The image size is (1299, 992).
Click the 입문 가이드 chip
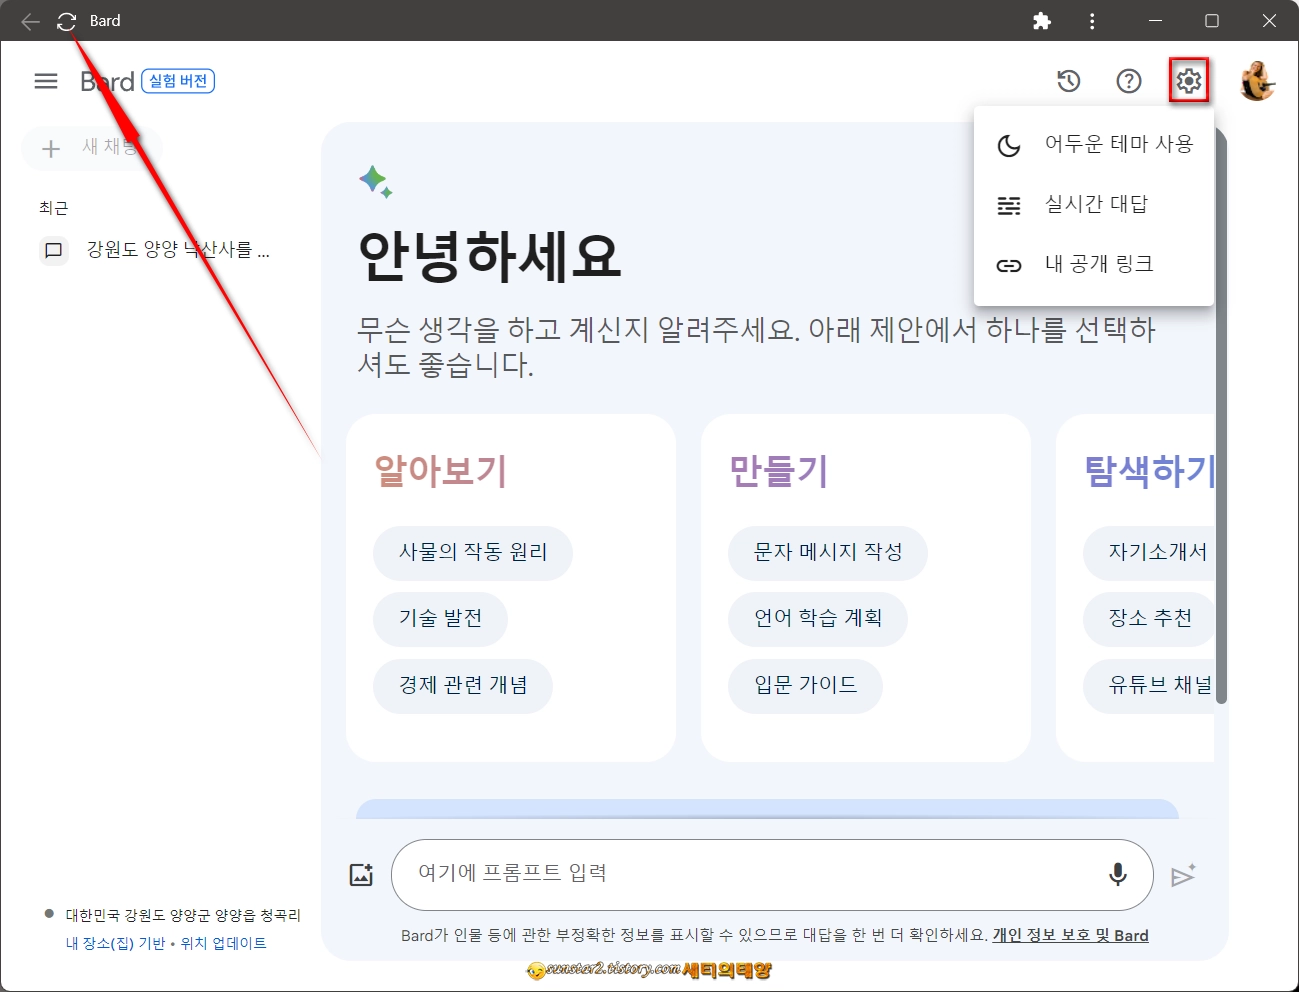click(x=805, y=686)
